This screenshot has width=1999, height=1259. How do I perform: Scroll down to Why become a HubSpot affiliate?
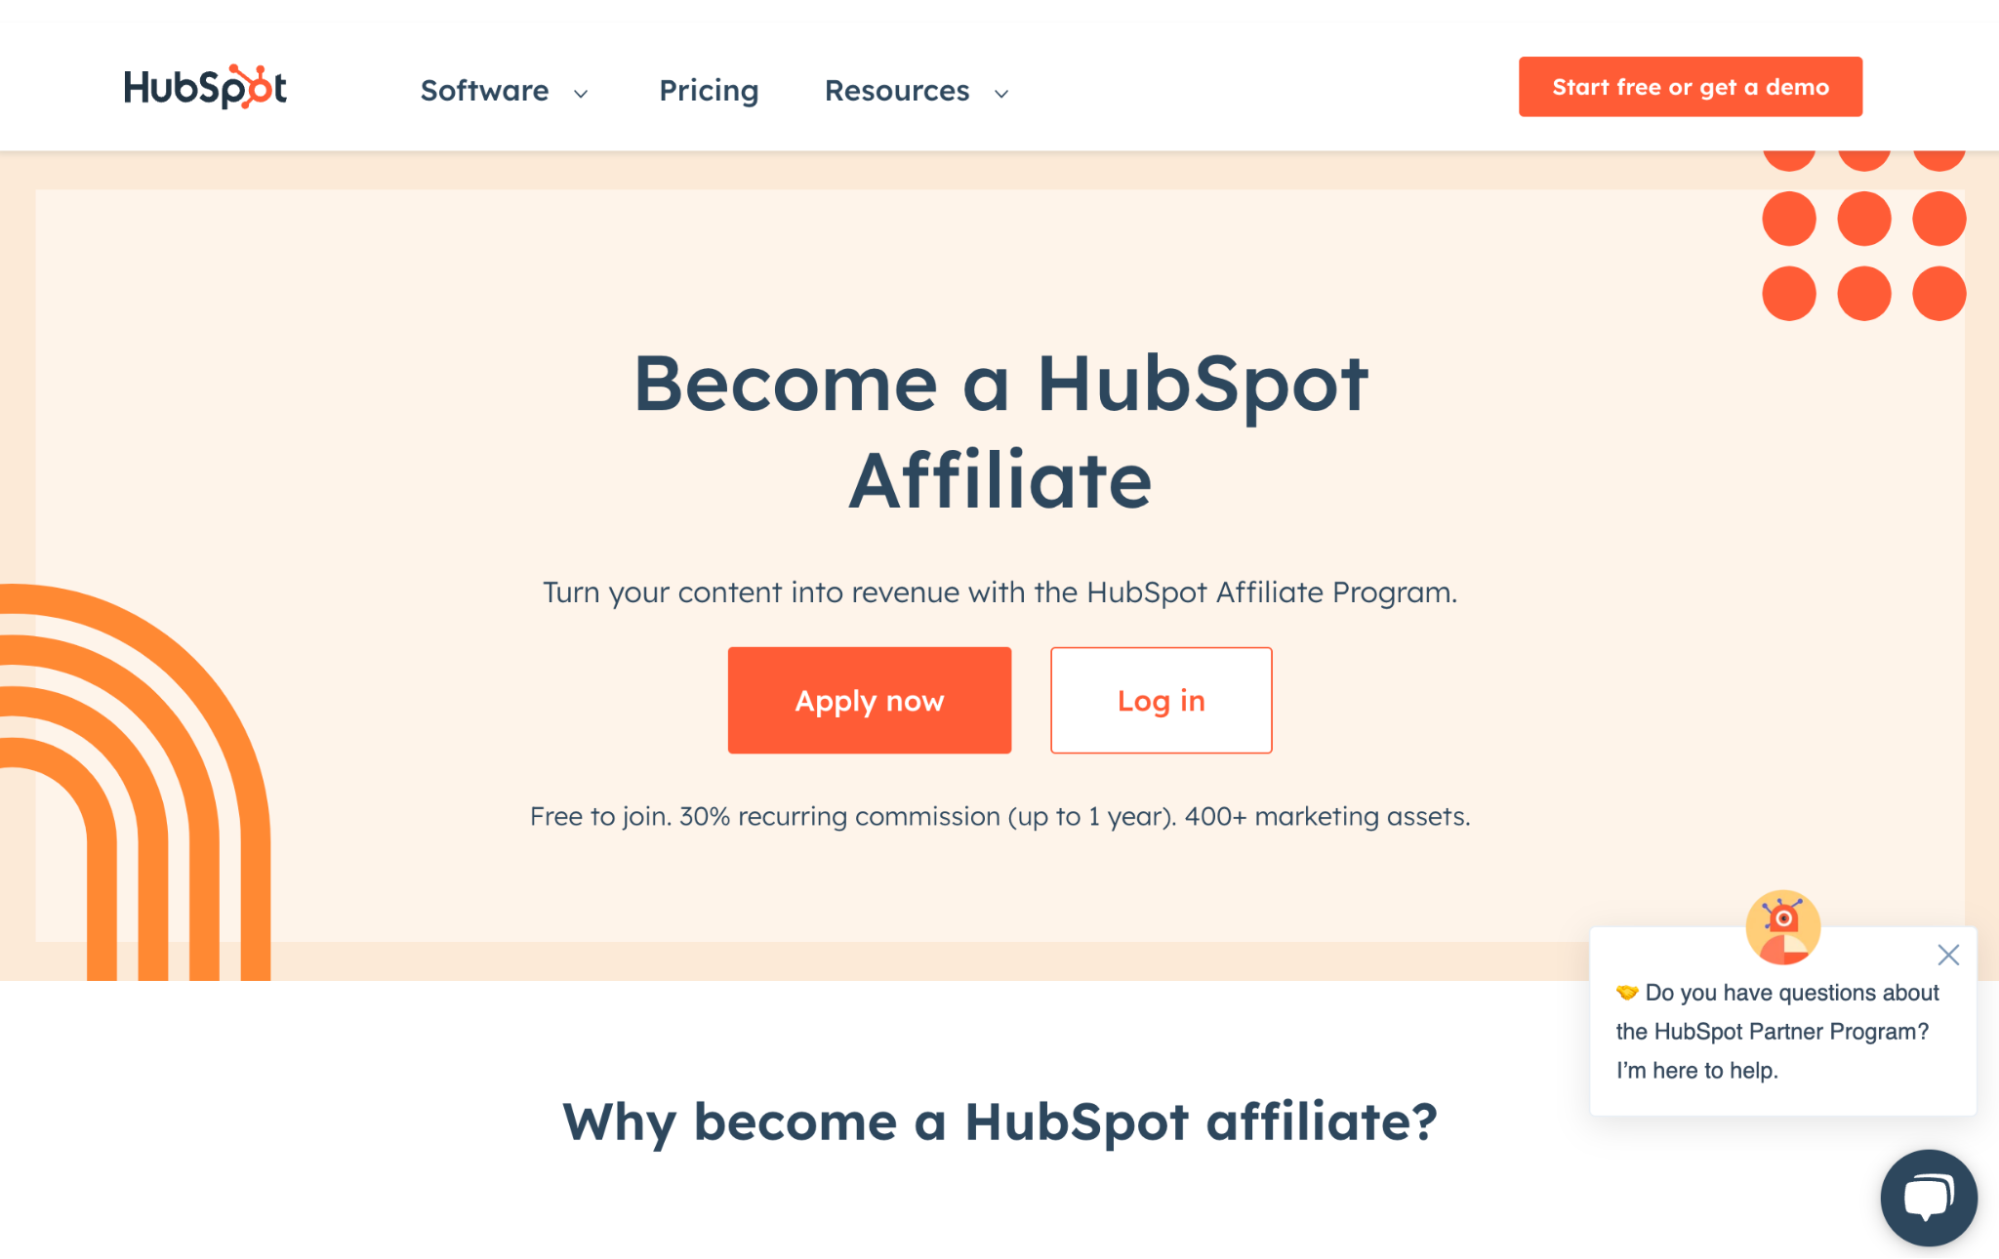(x=998, y=1117)
